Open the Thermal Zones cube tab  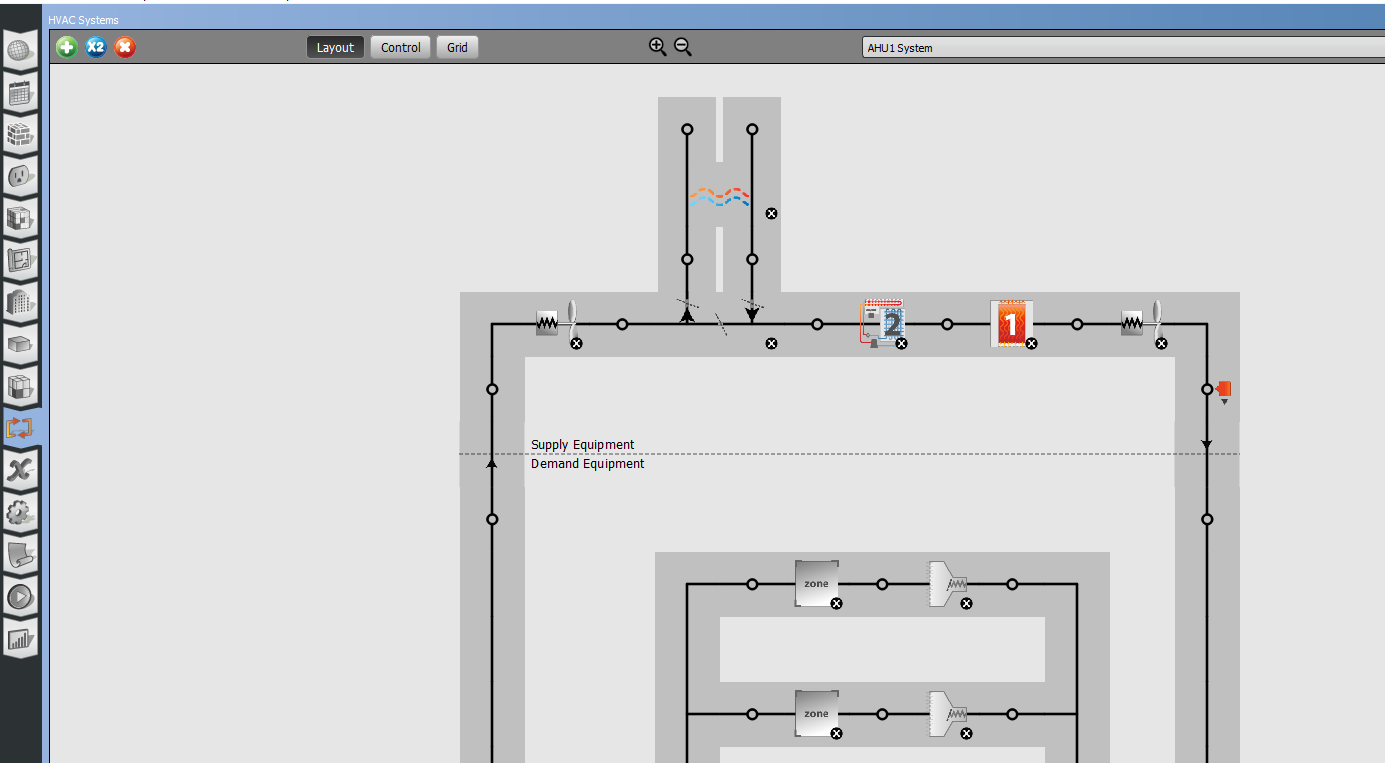pyautogui.click(x=21, y=387)
